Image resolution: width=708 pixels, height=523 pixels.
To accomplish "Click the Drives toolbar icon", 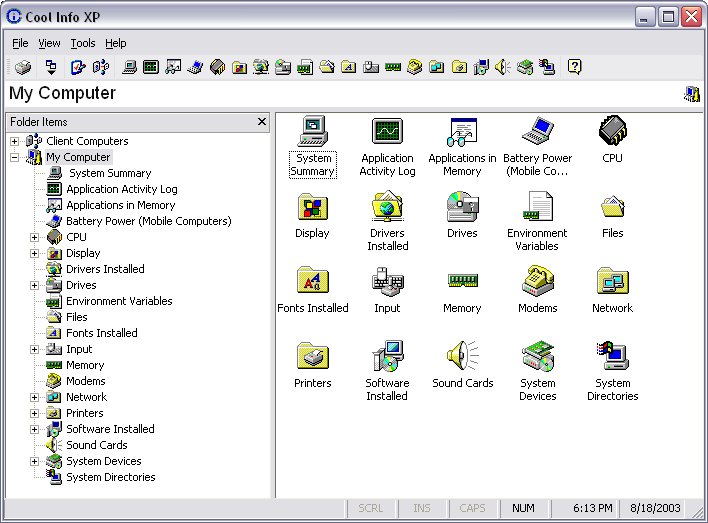I will 283,67.
